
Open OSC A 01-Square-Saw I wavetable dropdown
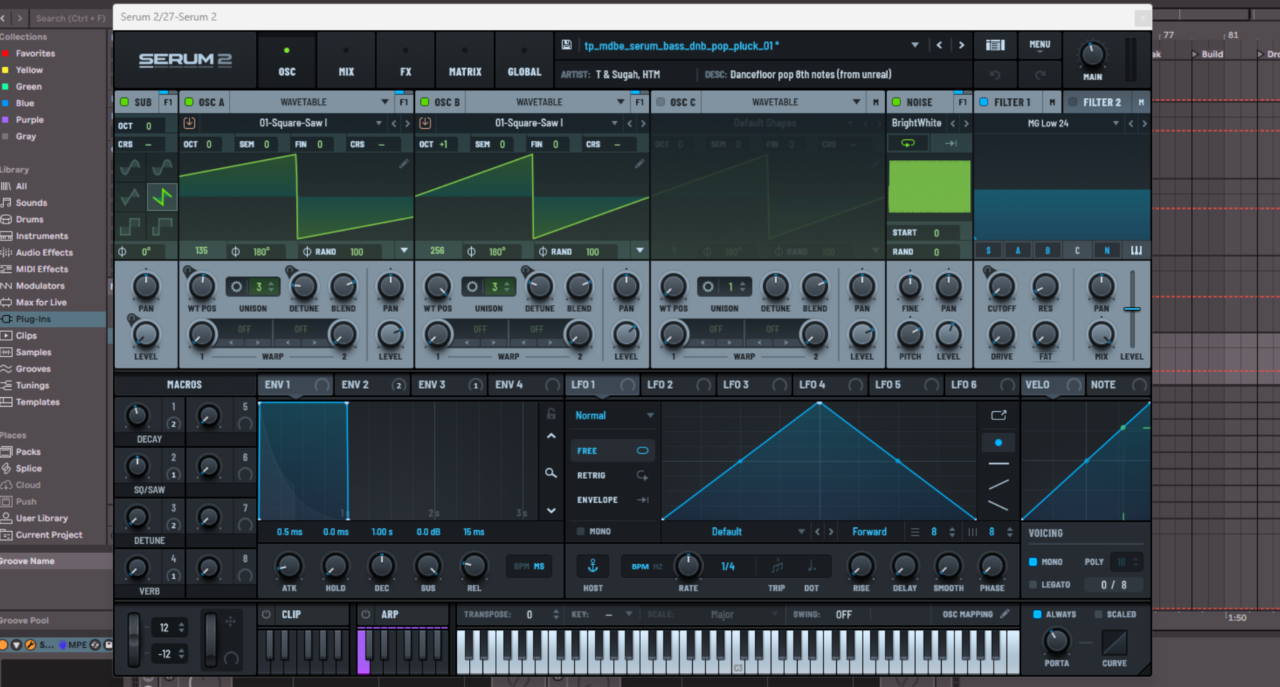(379, 123)
